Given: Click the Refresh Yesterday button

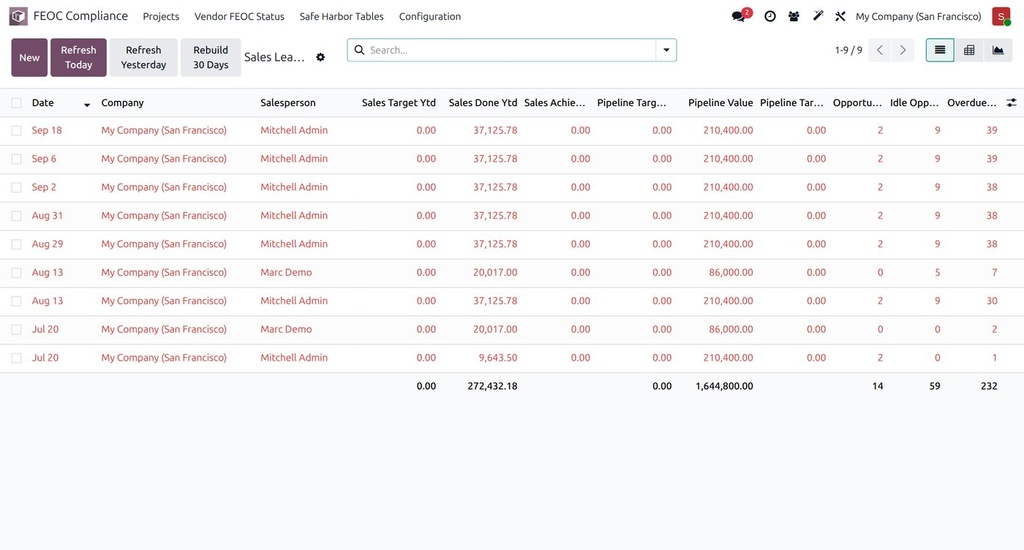Looking at the screenshot, I should [144, 57].
